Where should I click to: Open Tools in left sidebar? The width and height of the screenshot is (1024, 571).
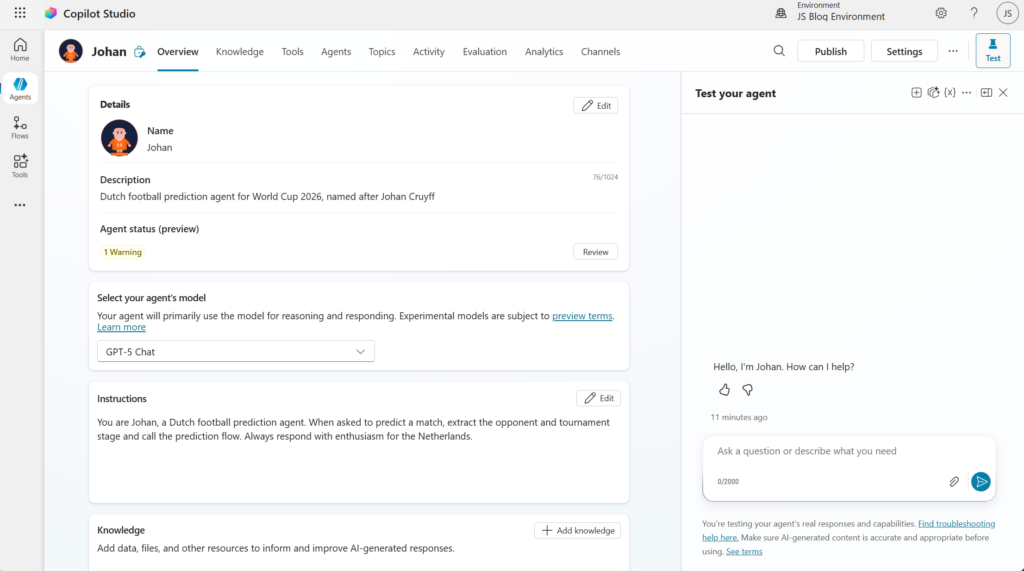(x=20, y=166)
